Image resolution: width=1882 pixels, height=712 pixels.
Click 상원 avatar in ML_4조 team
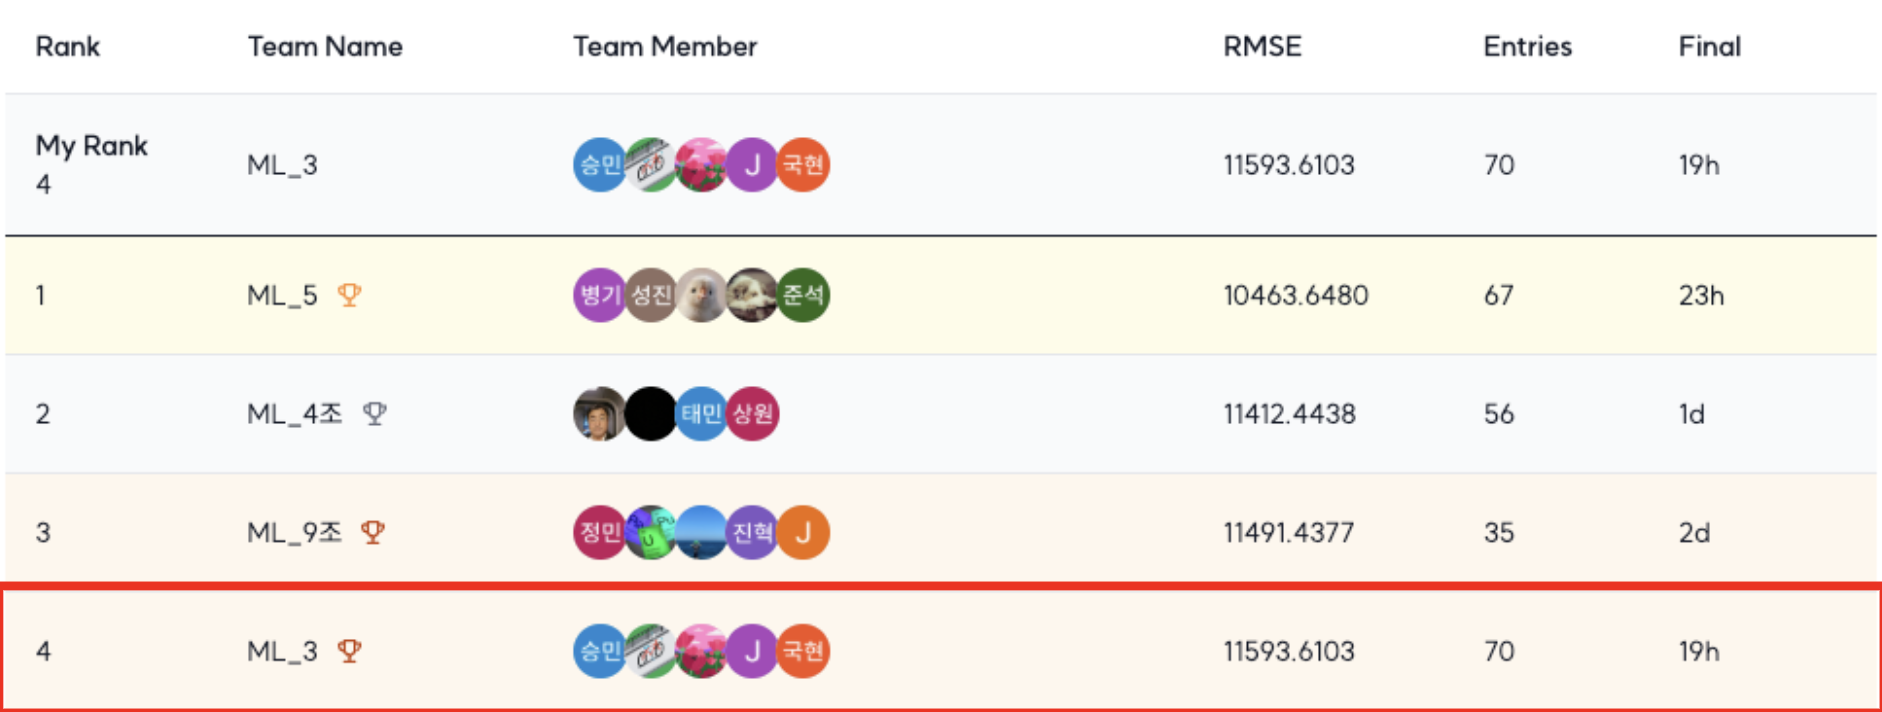pyautogui.click(x=752, y=413)
